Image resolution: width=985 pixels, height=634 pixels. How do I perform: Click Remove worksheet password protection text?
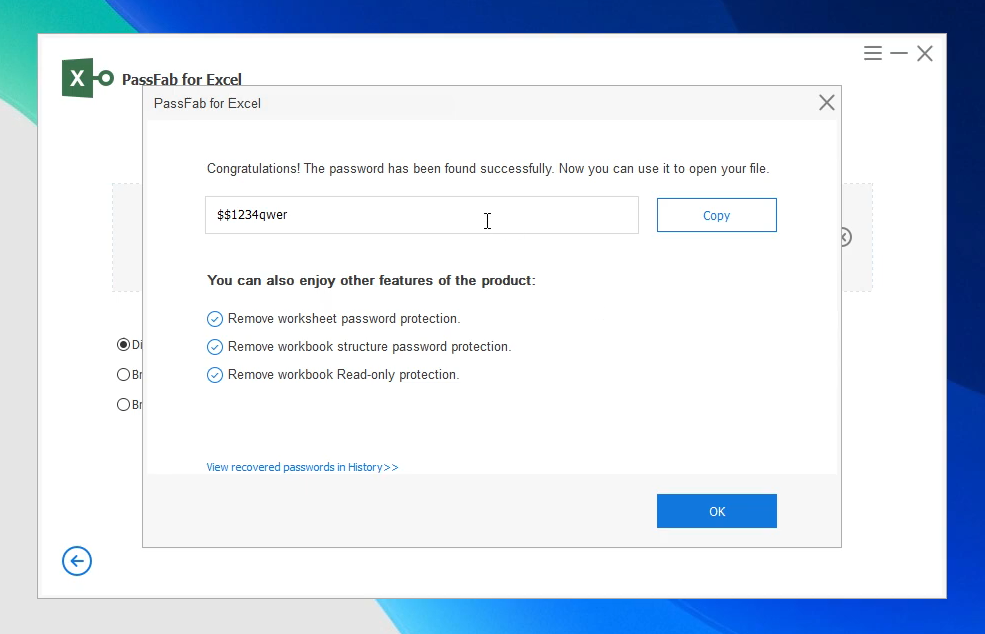344,319
